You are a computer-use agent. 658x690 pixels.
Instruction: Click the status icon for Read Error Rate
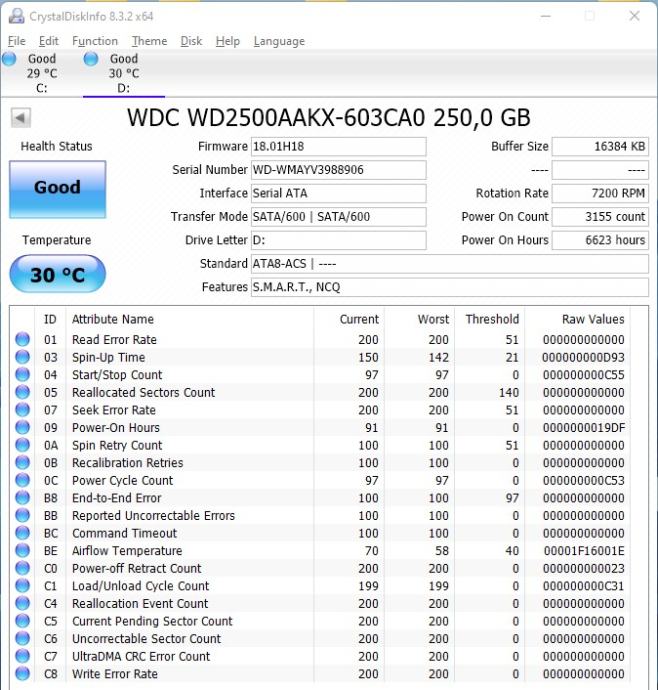point(22,339)
